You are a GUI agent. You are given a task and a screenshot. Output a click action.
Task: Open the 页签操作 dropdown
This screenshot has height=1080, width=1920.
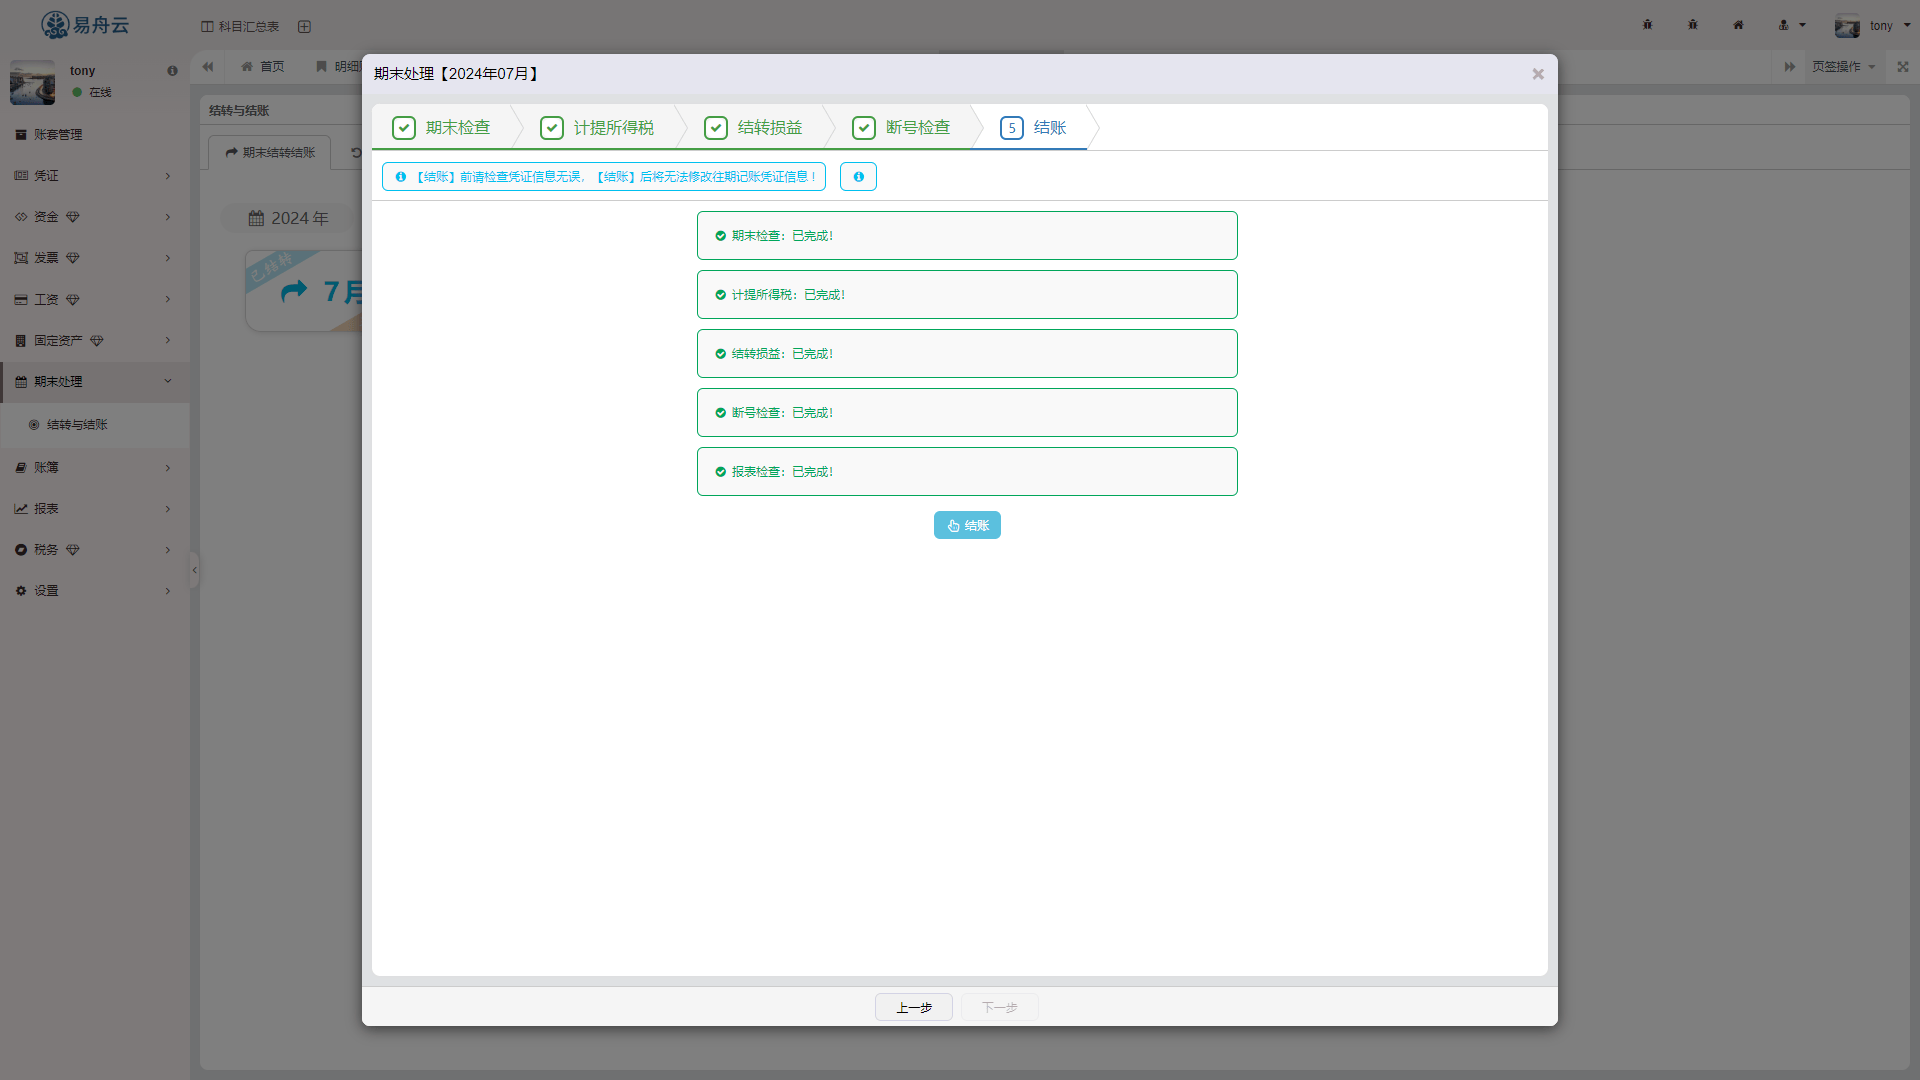click(1844, 67)
